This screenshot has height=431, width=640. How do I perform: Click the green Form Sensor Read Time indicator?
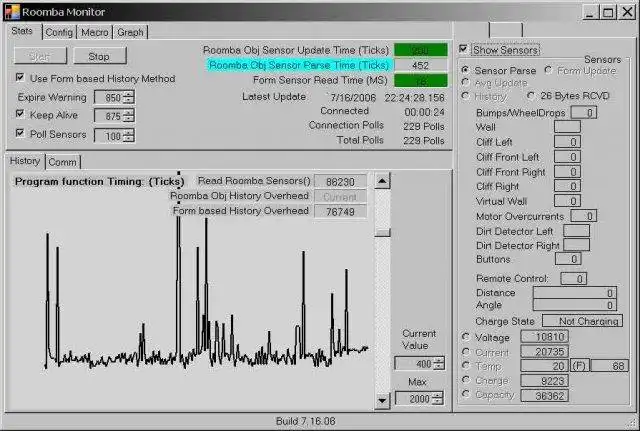pos(420,80)
